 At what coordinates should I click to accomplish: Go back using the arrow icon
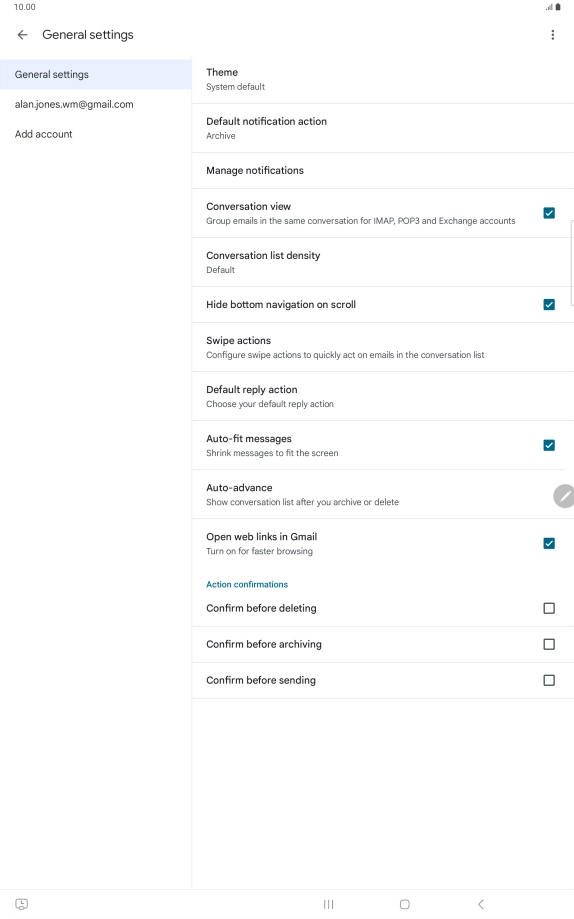[x=22, y=35]
